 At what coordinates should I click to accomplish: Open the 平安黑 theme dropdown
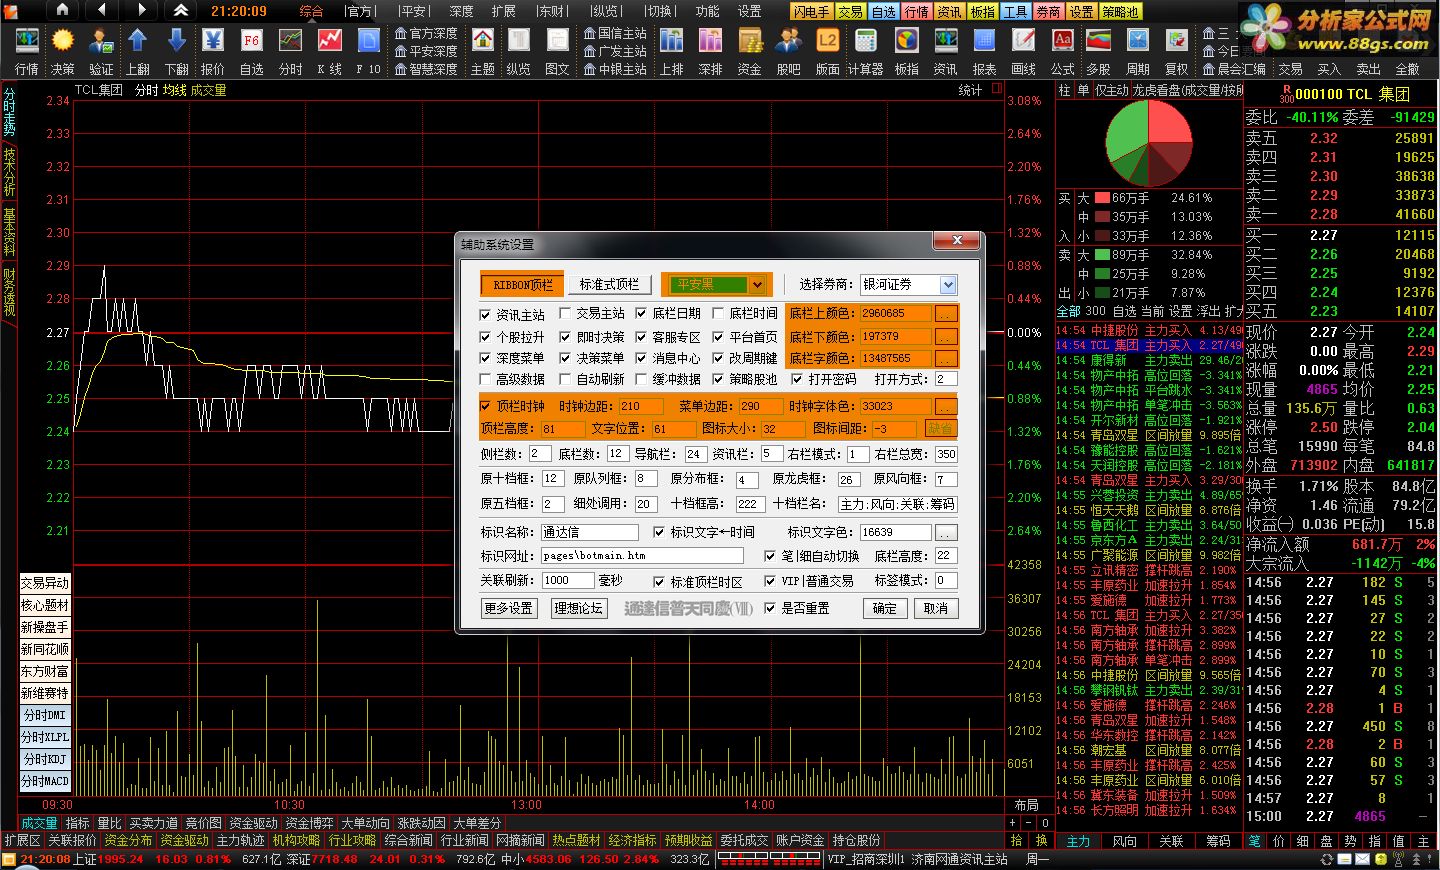(716, 284)
